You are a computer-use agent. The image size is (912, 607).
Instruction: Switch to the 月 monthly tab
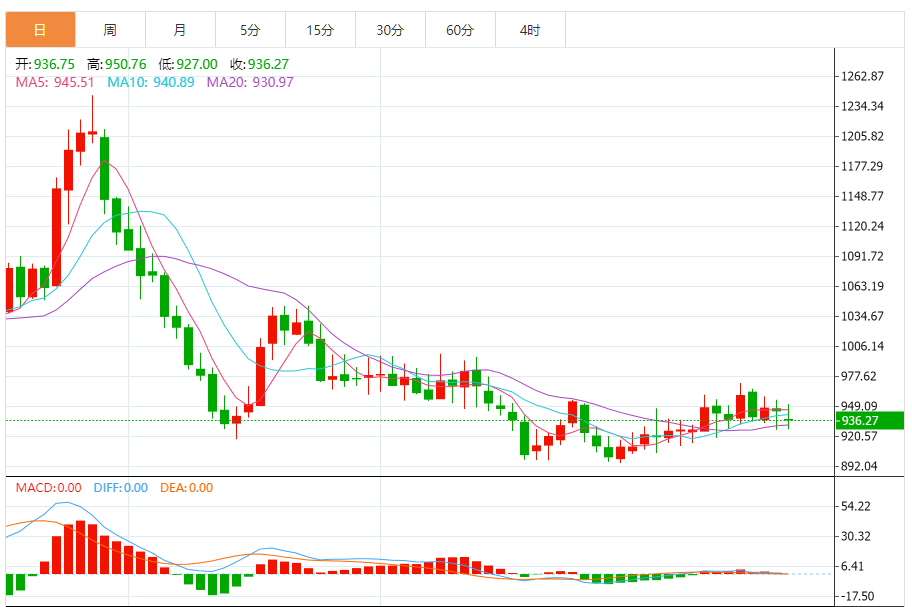coord(180,30)
